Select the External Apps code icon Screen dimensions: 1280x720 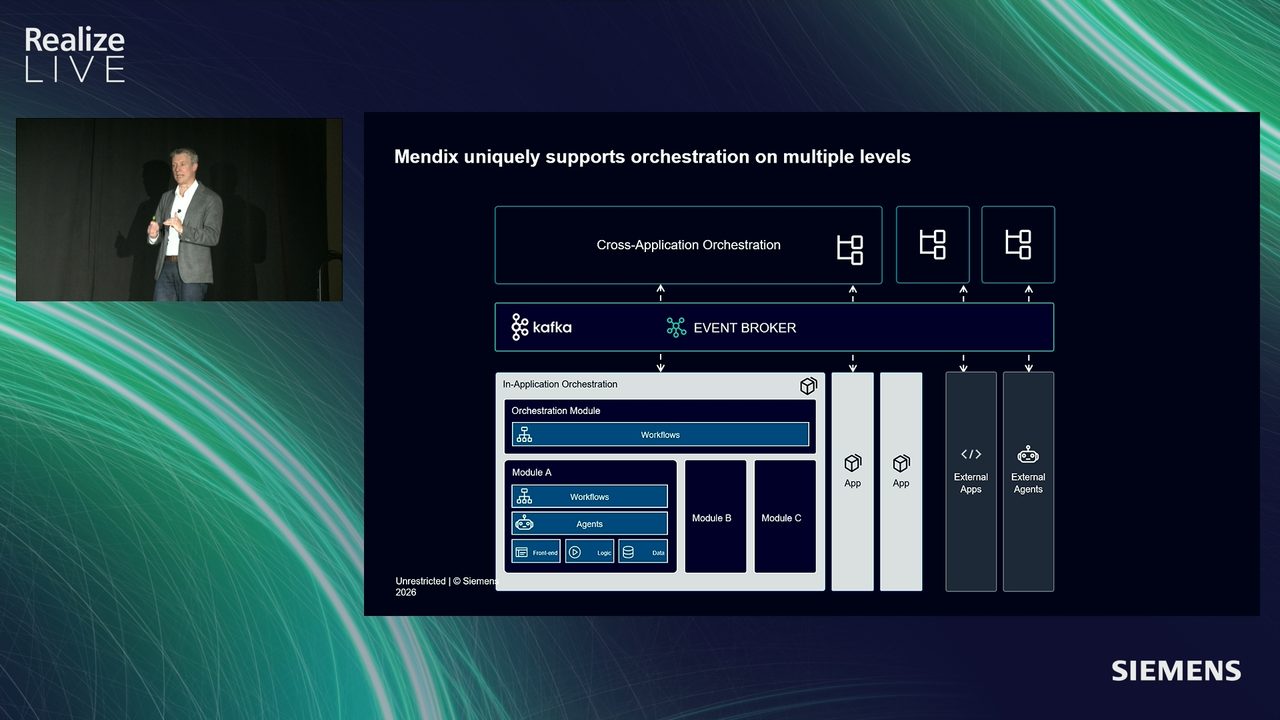[971, 454]
